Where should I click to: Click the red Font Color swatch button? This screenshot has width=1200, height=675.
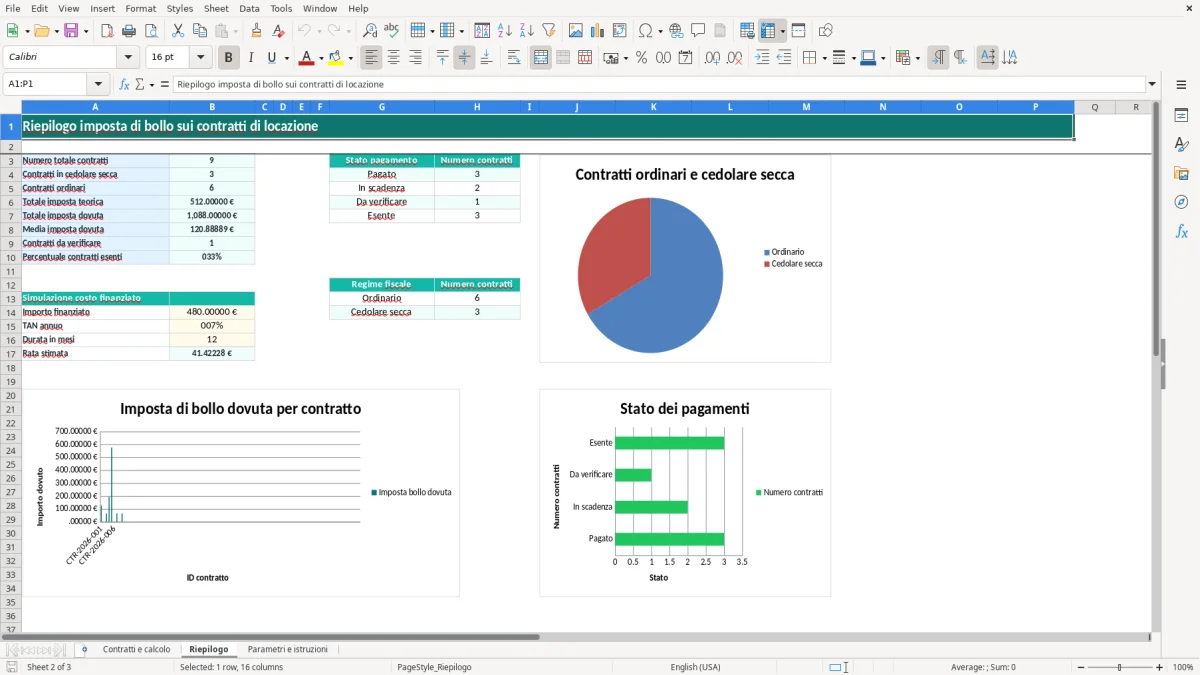click(x=307, y=57)
